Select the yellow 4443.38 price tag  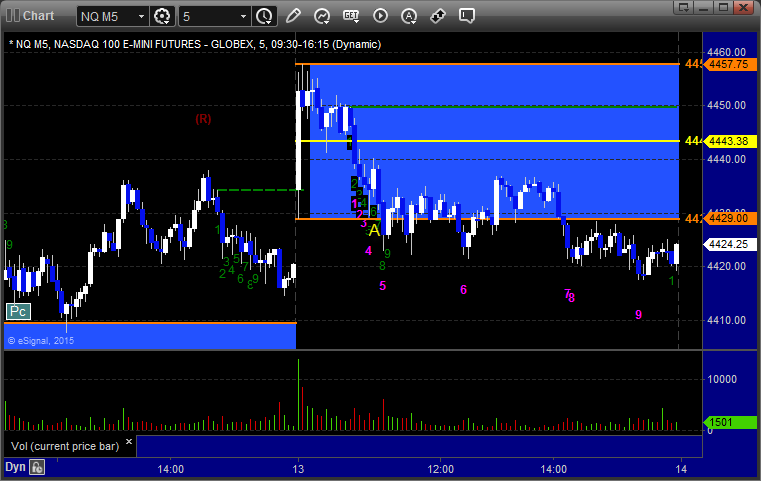[729, 141]
